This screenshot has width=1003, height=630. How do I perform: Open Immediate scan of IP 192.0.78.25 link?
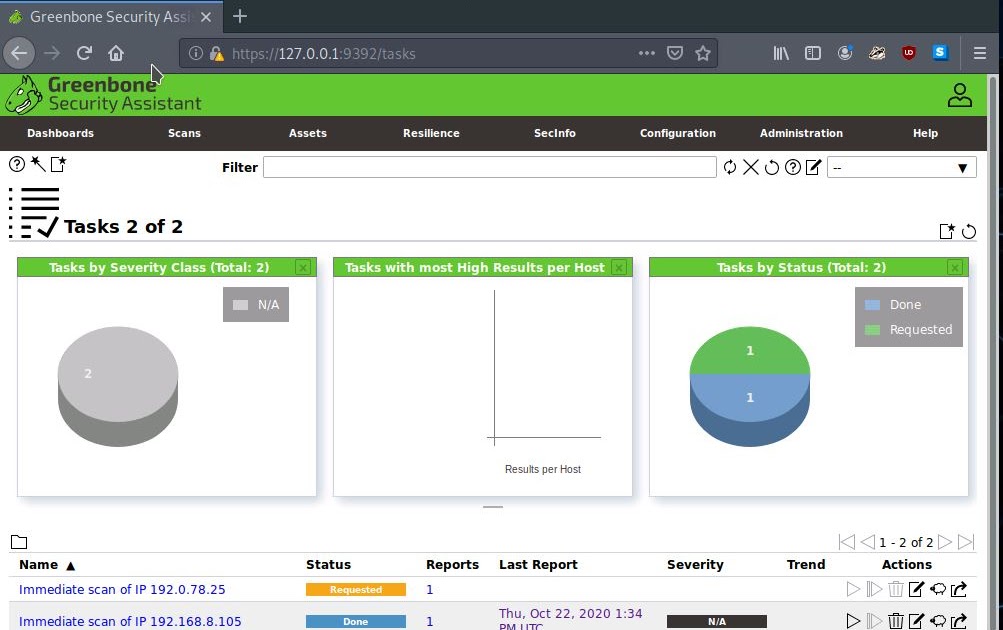[x=122, y=589]
